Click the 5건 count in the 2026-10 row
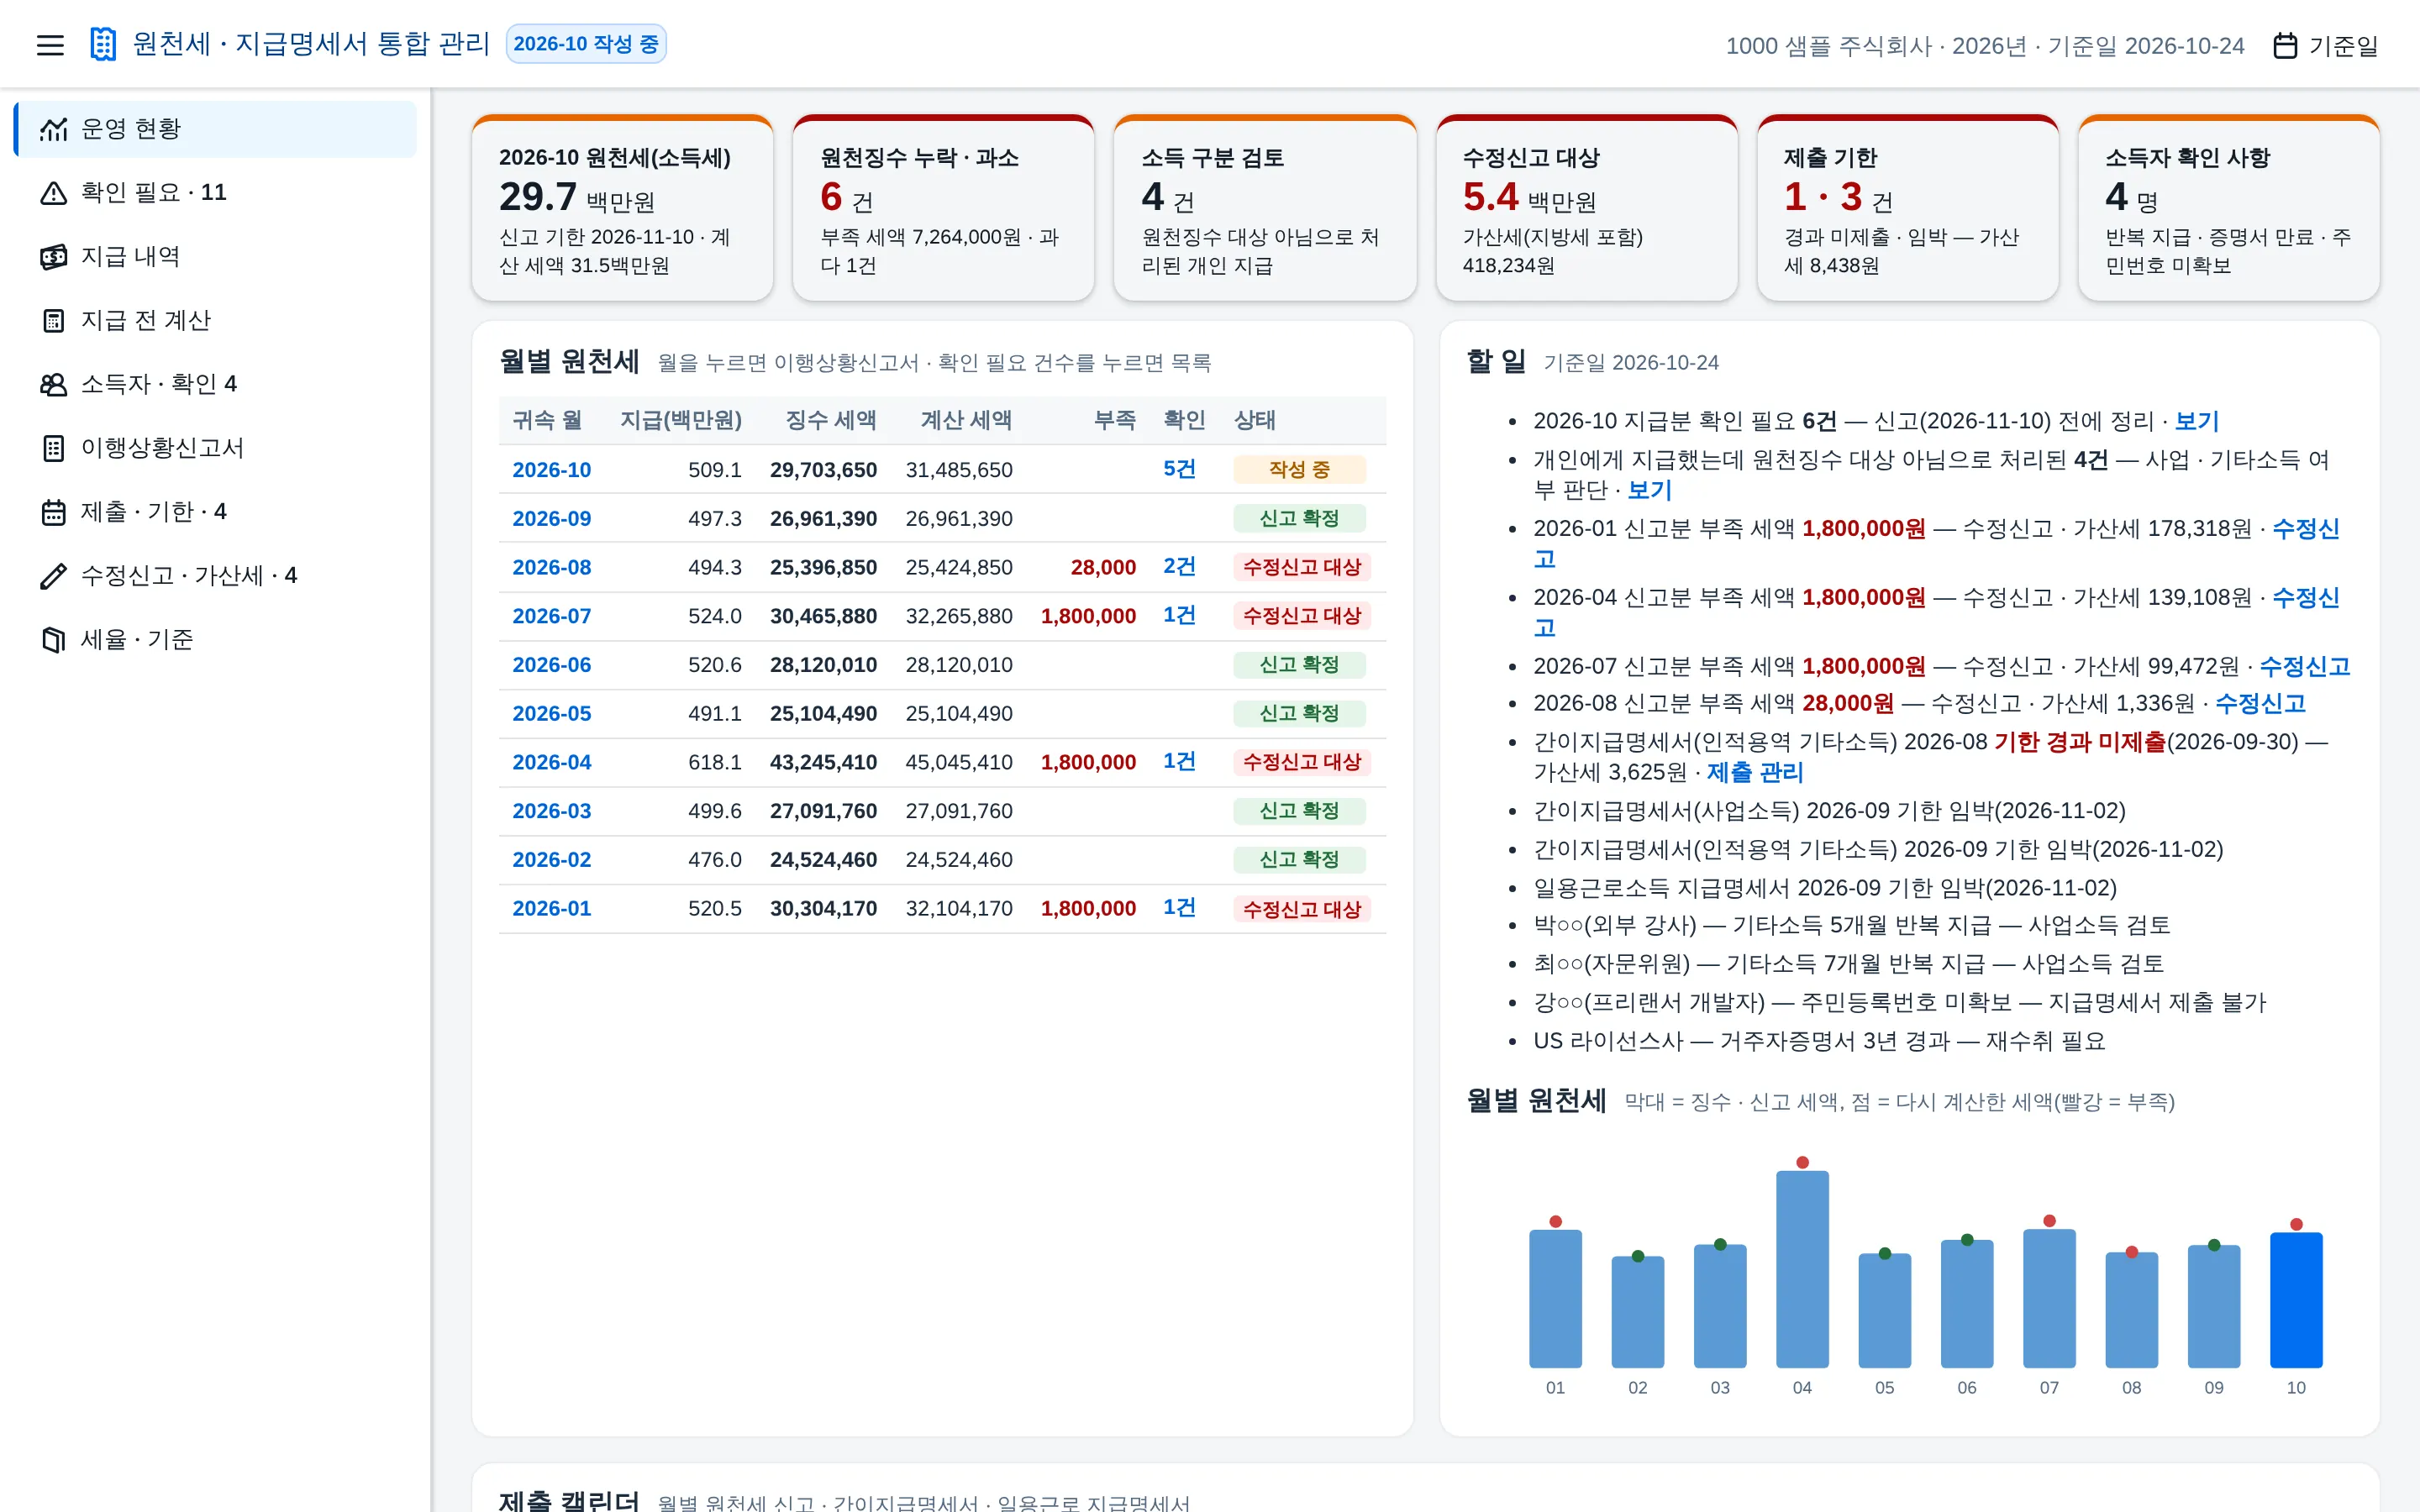Viewport: 2420px width, 1512px height. [1179, 469]
